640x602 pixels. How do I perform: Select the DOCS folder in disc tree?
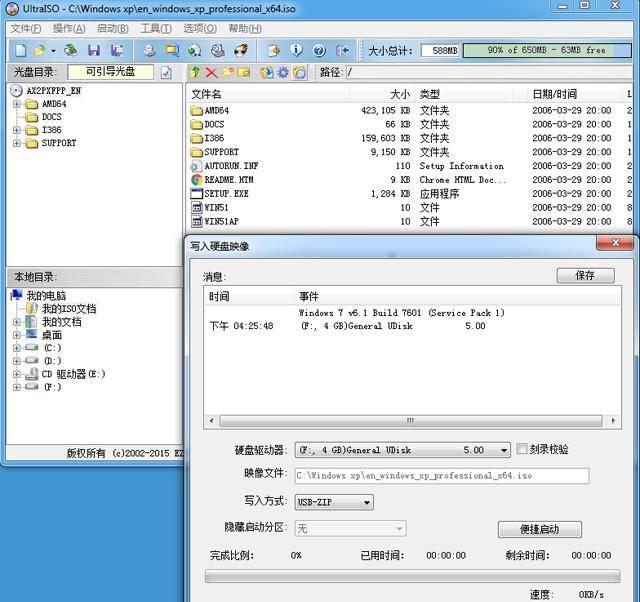click(x=51, y=117)
